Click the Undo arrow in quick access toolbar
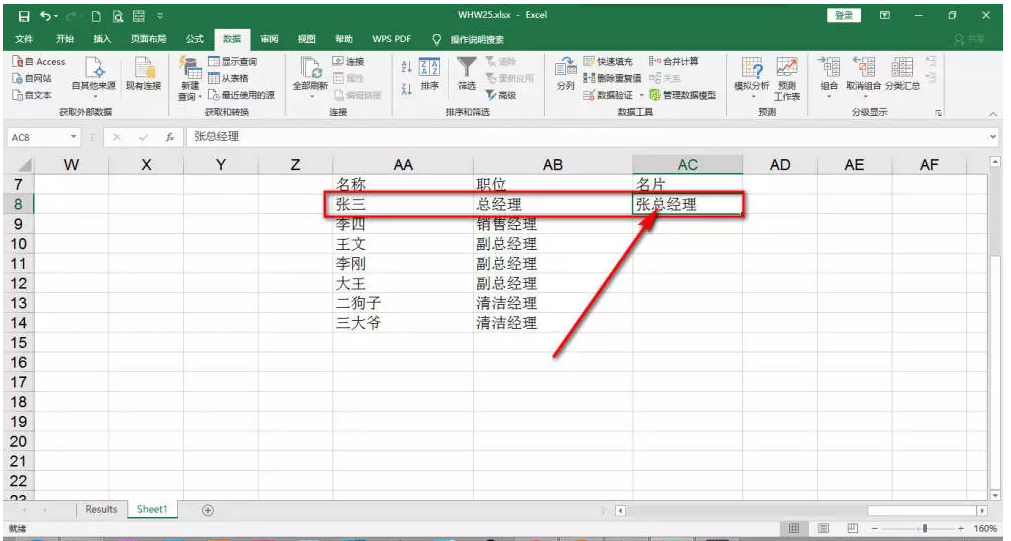This screenshot has width=1011, height=541. (46, 16)
